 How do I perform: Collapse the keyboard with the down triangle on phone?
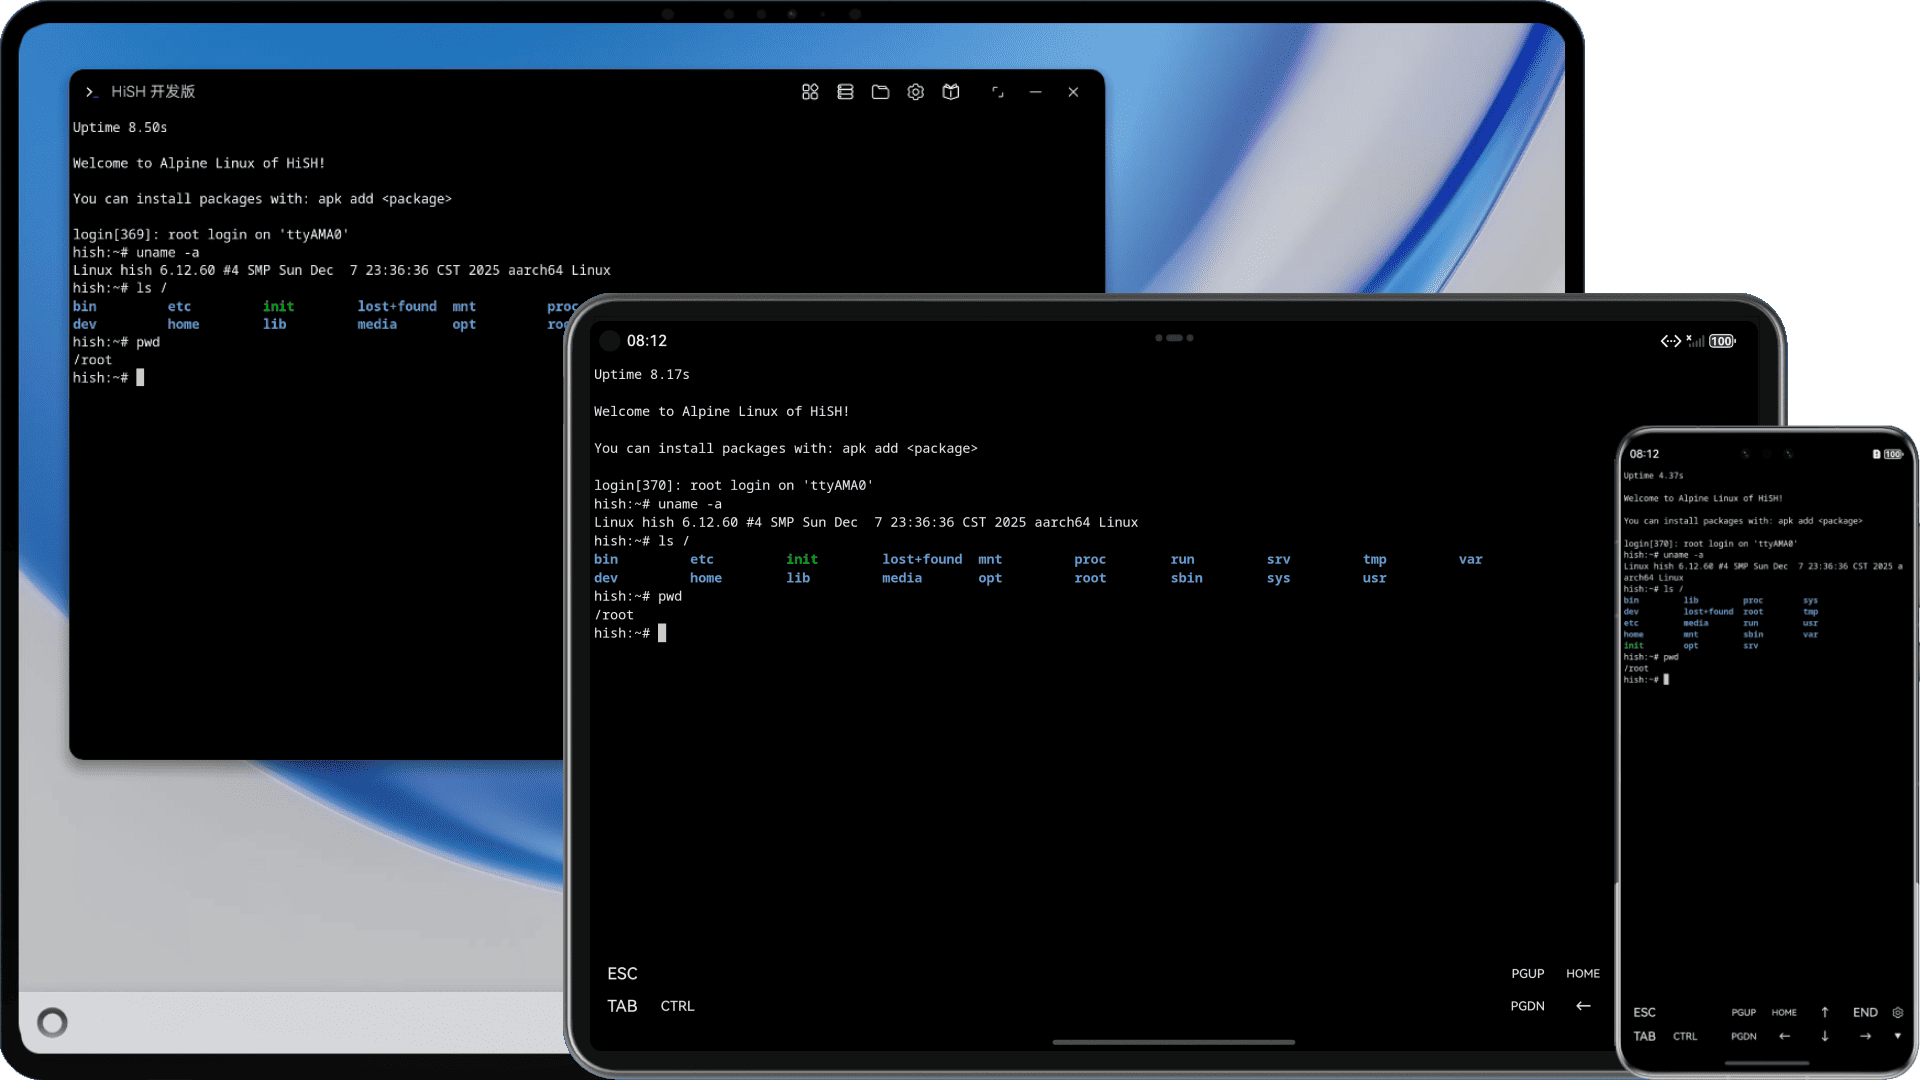click(x=1897, y=1037)
